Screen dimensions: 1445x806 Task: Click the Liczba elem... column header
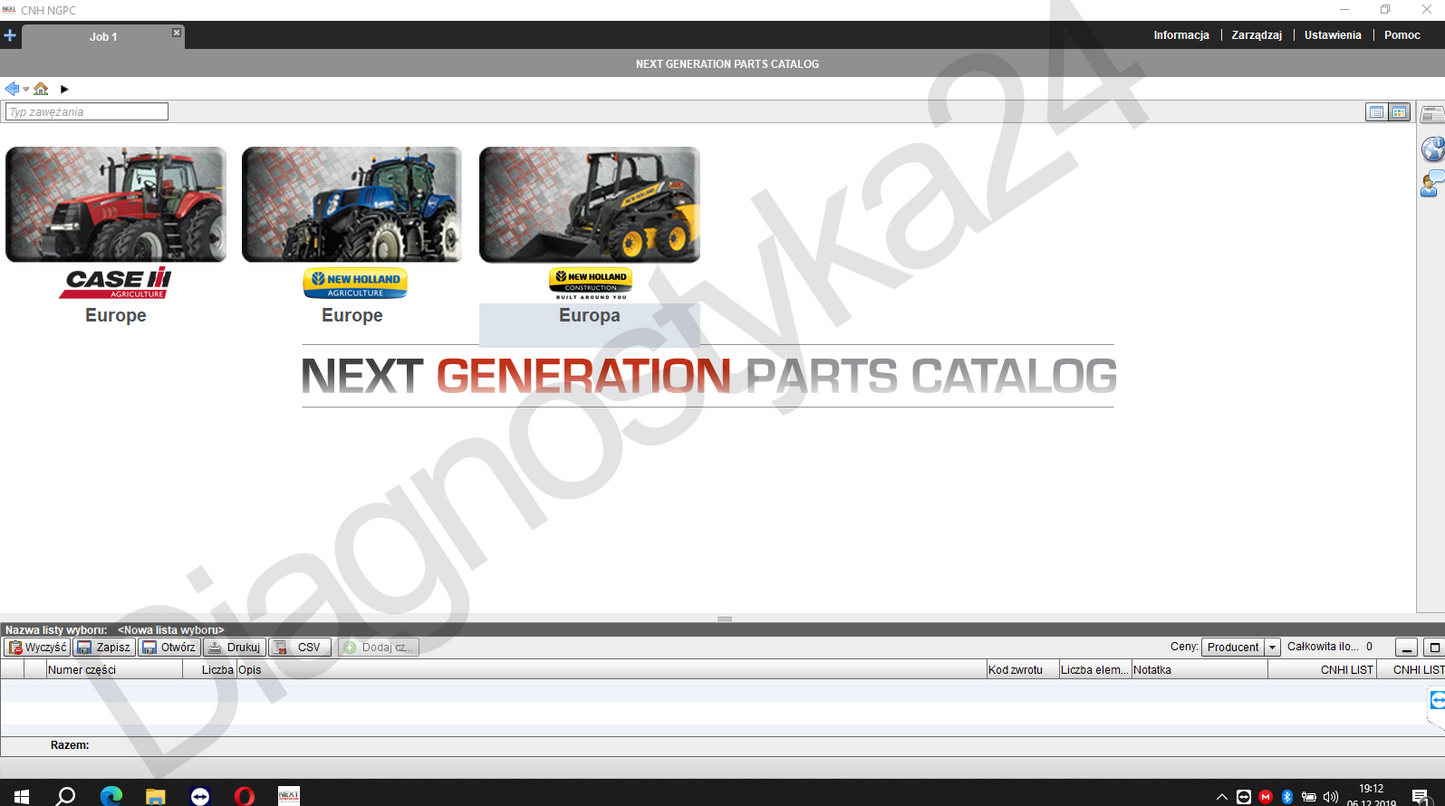1095,670
